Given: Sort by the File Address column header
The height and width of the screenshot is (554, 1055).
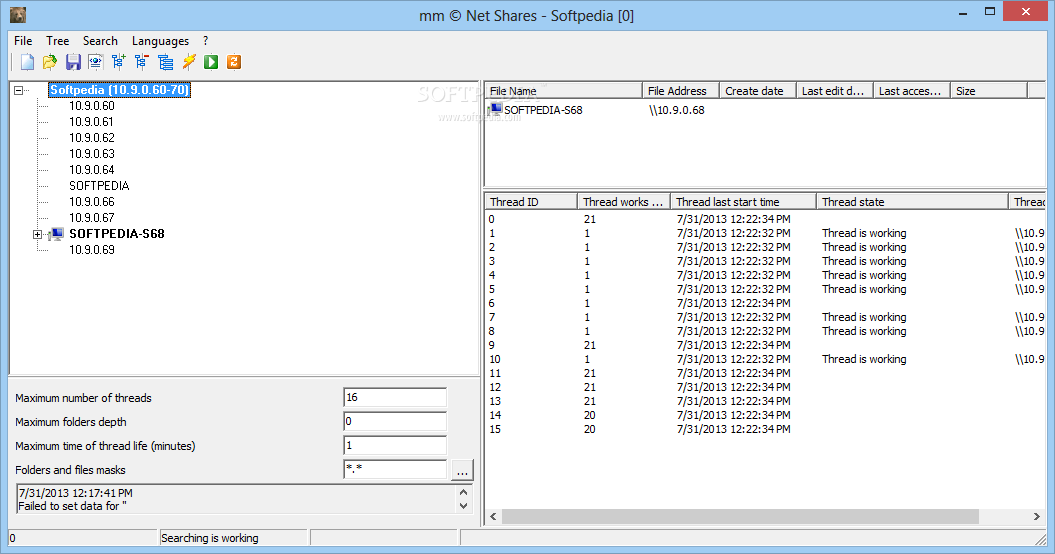Looking at the screenshot, I should click(x=680, y=91).
